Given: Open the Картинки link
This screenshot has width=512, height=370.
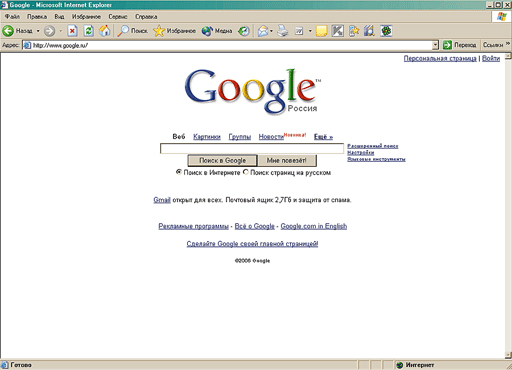Looking at the screenshot, I should [207, 137].
